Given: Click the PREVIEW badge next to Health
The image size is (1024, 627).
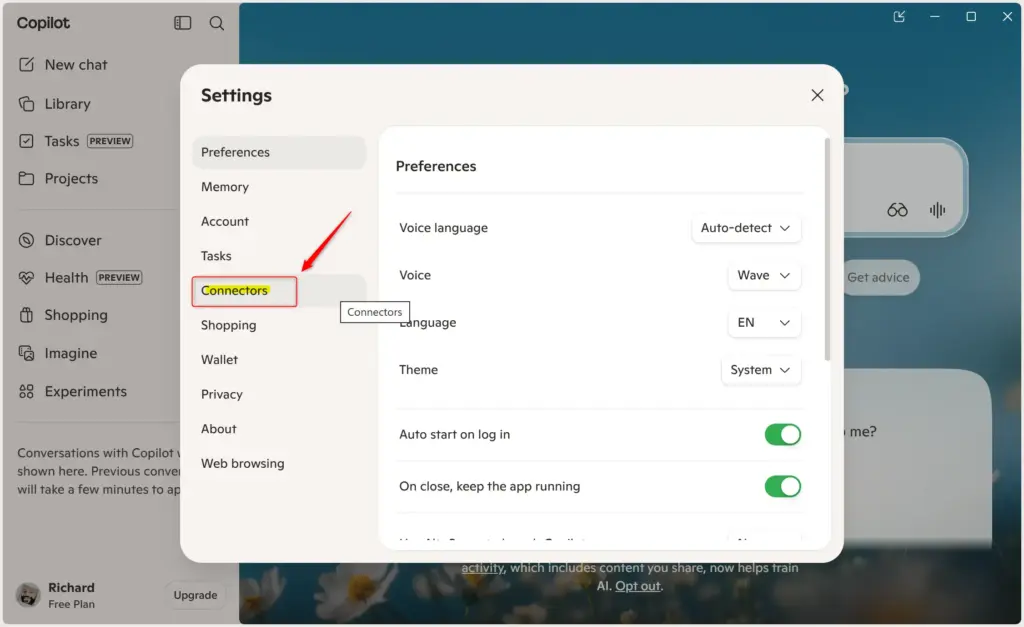Looking at the screenshot, I should pyautogui.click(x=119, y=278).
